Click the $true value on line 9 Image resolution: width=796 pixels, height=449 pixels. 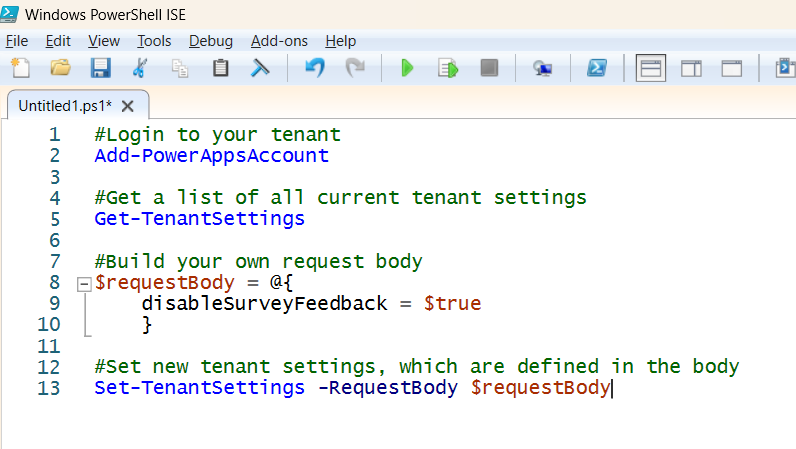coord(452,304)
